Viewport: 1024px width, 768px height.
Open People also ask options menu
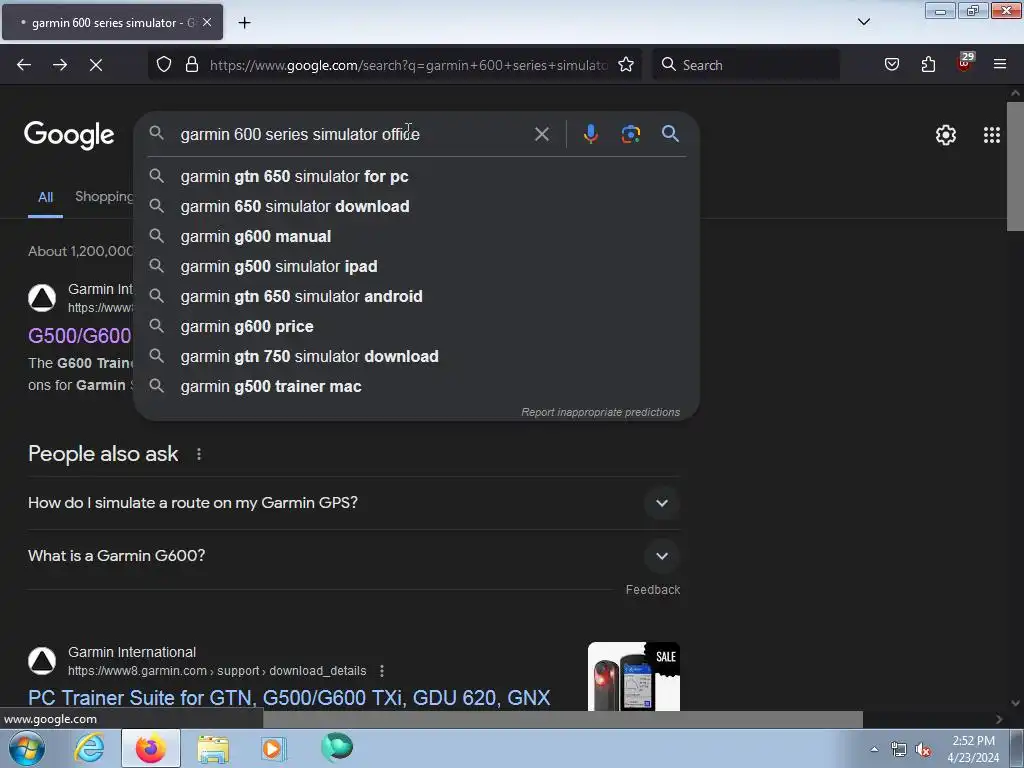coord(199,454)
